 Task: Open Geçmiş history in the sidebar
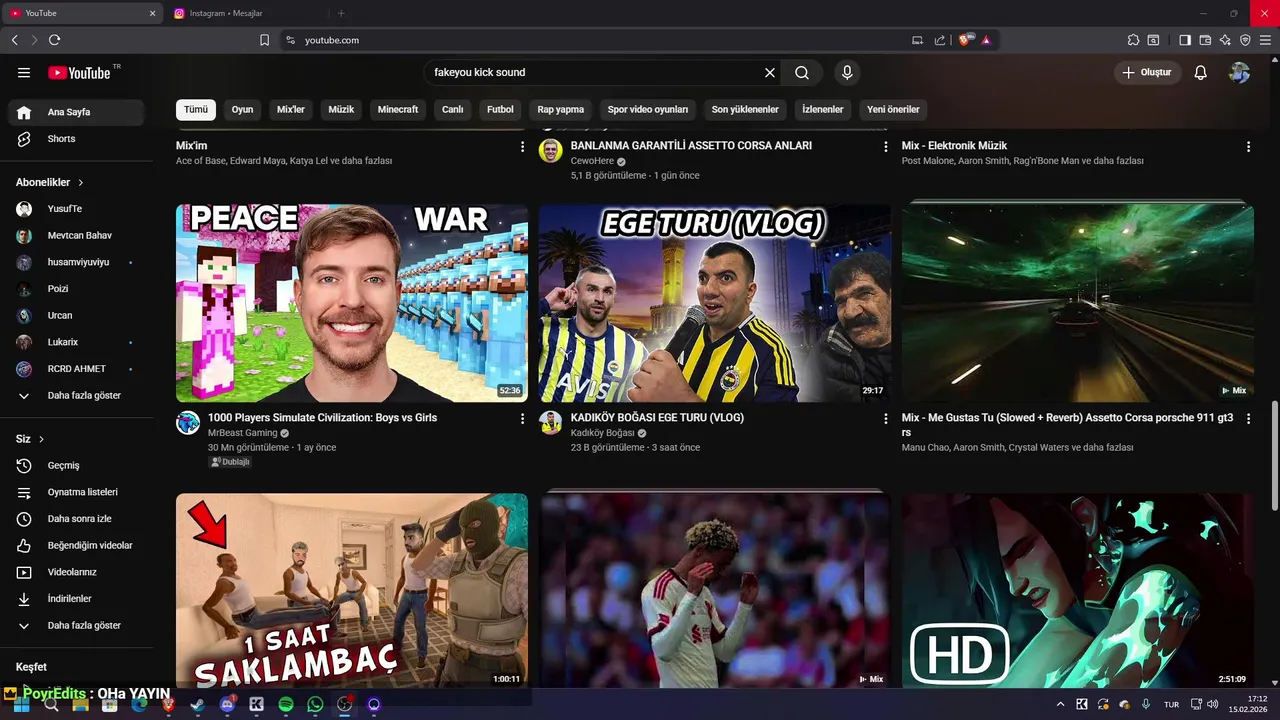[x=77, y=466]
